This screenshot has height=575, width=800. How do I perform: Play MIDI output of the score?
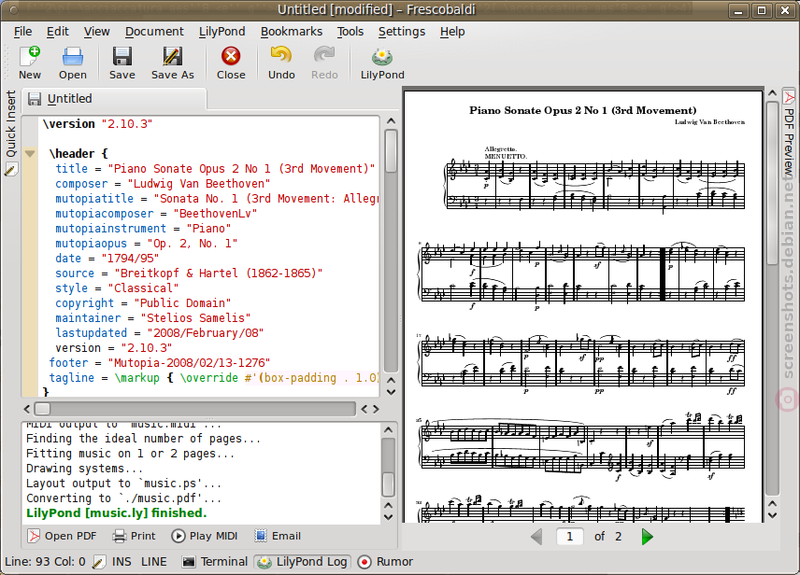click(205, 536)
